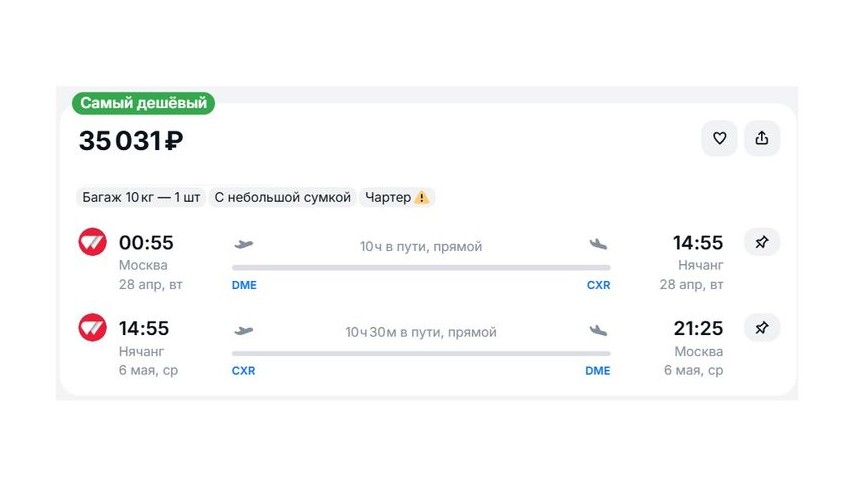Click the 'С небольшой сумкой' tag
The height and width of the screenshot is (490, 850).
[283, 198]
